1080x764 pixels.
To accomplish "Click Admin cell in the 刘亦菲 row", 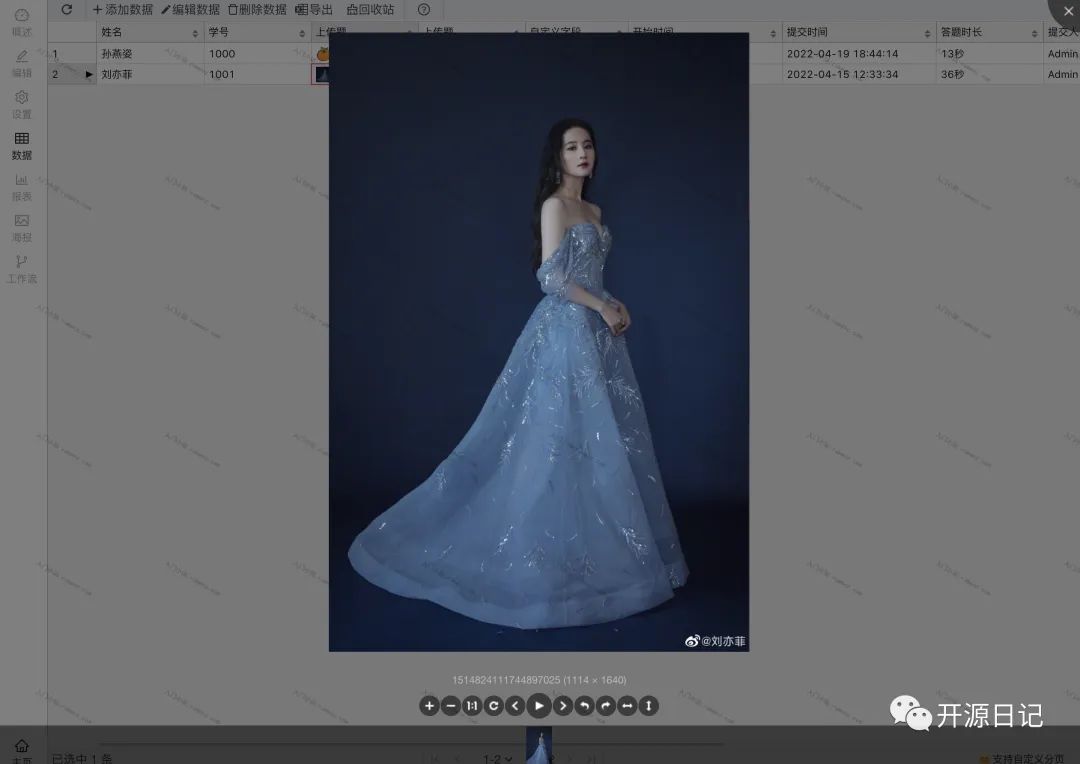I will 1063,74.
